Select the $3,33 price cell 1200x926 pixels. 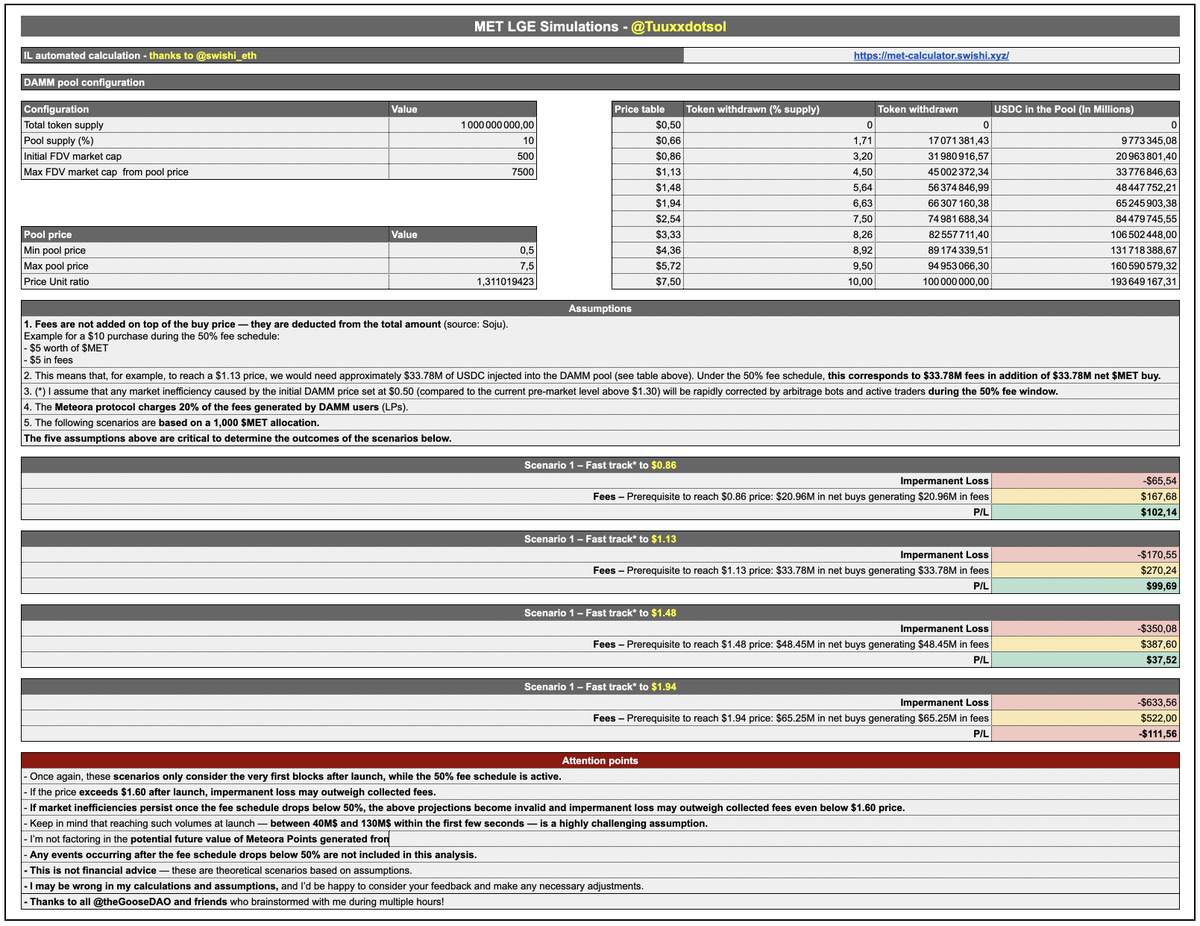[x=647, y=235]
